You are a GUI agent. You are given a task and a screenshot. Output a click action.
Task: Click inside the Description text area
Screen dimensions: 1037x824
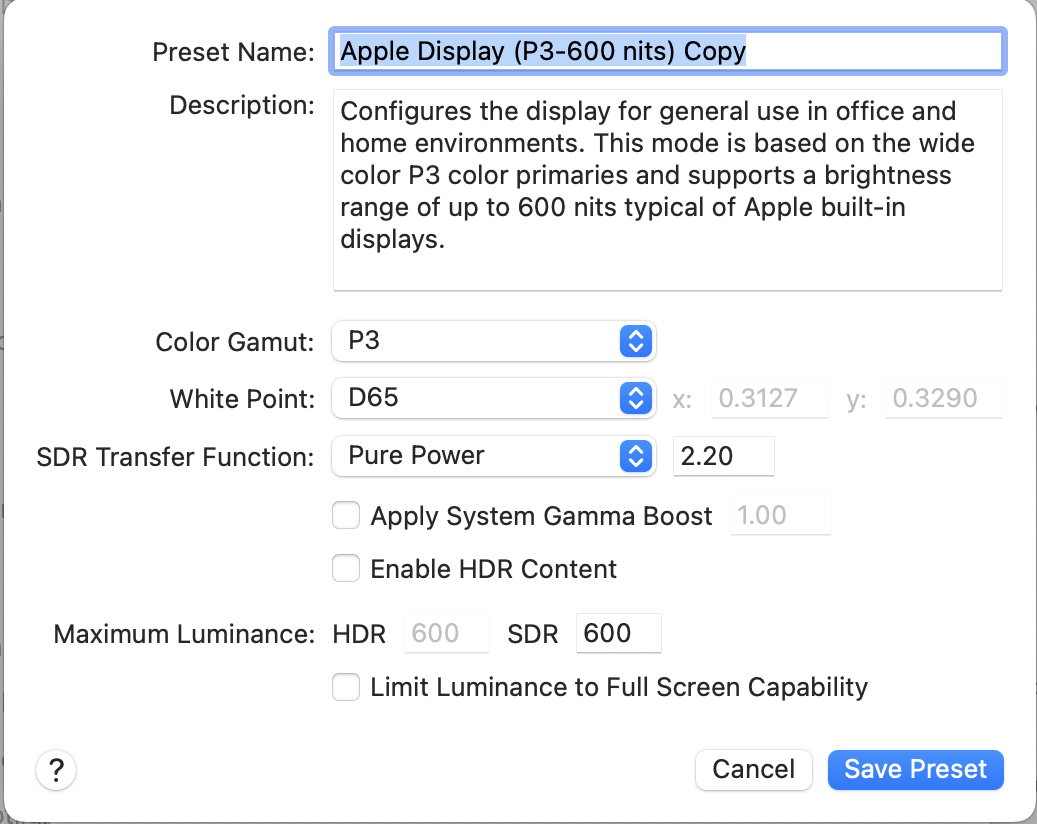click(668, 190)
